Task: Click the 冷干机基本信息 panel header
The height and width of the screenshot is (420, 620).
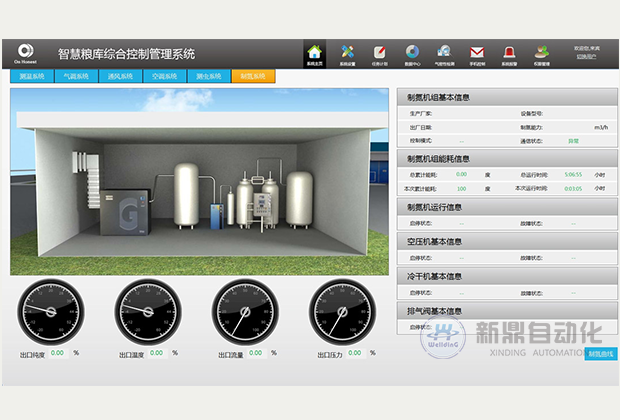Action: (x=507, y=276)
